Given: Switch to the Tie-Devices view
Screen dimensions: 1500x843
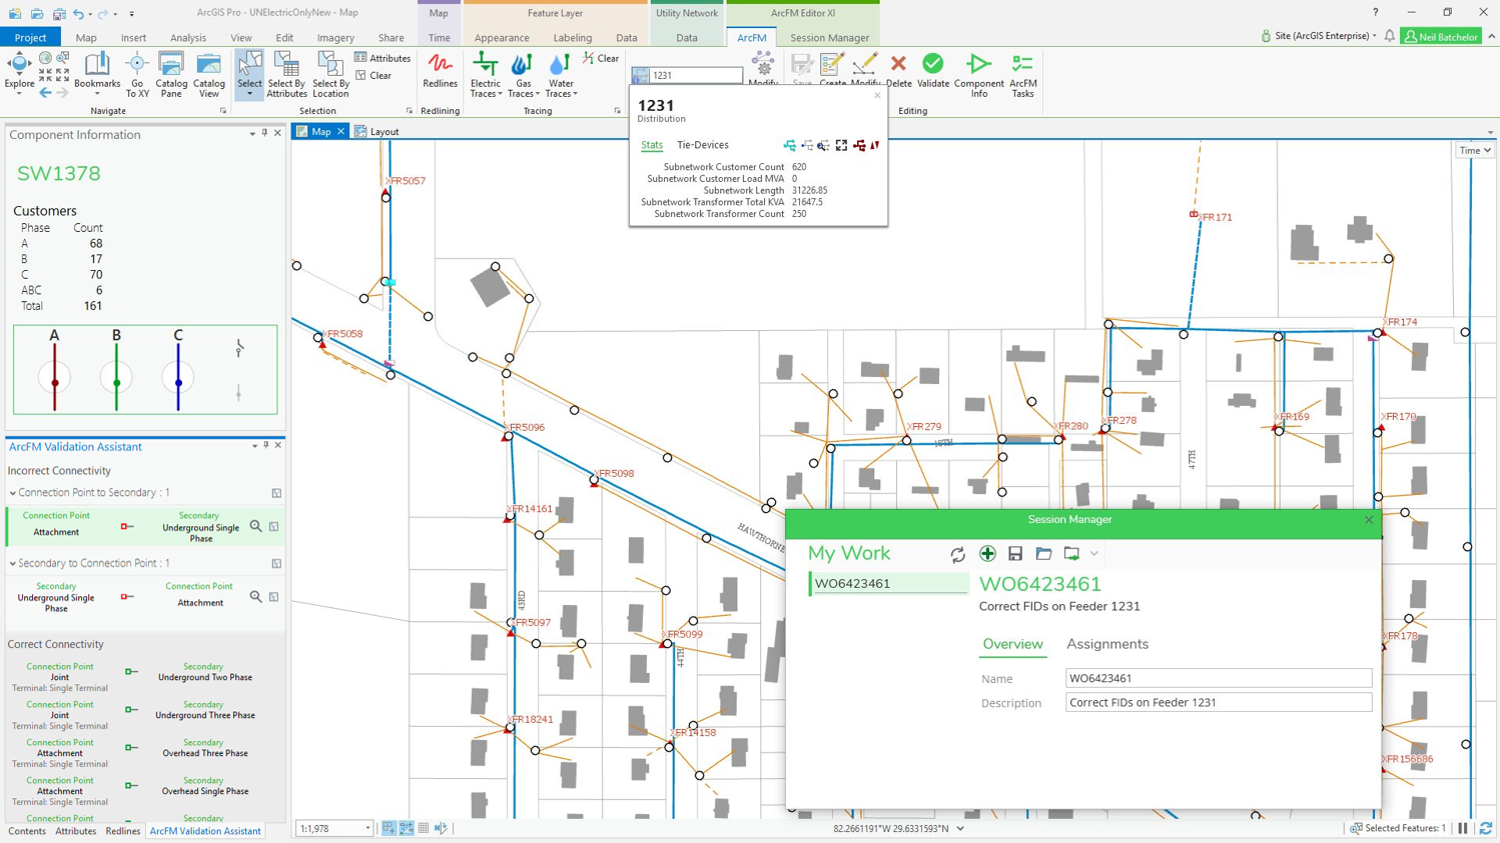Looking at the screenshot, I should coord(701,145).
